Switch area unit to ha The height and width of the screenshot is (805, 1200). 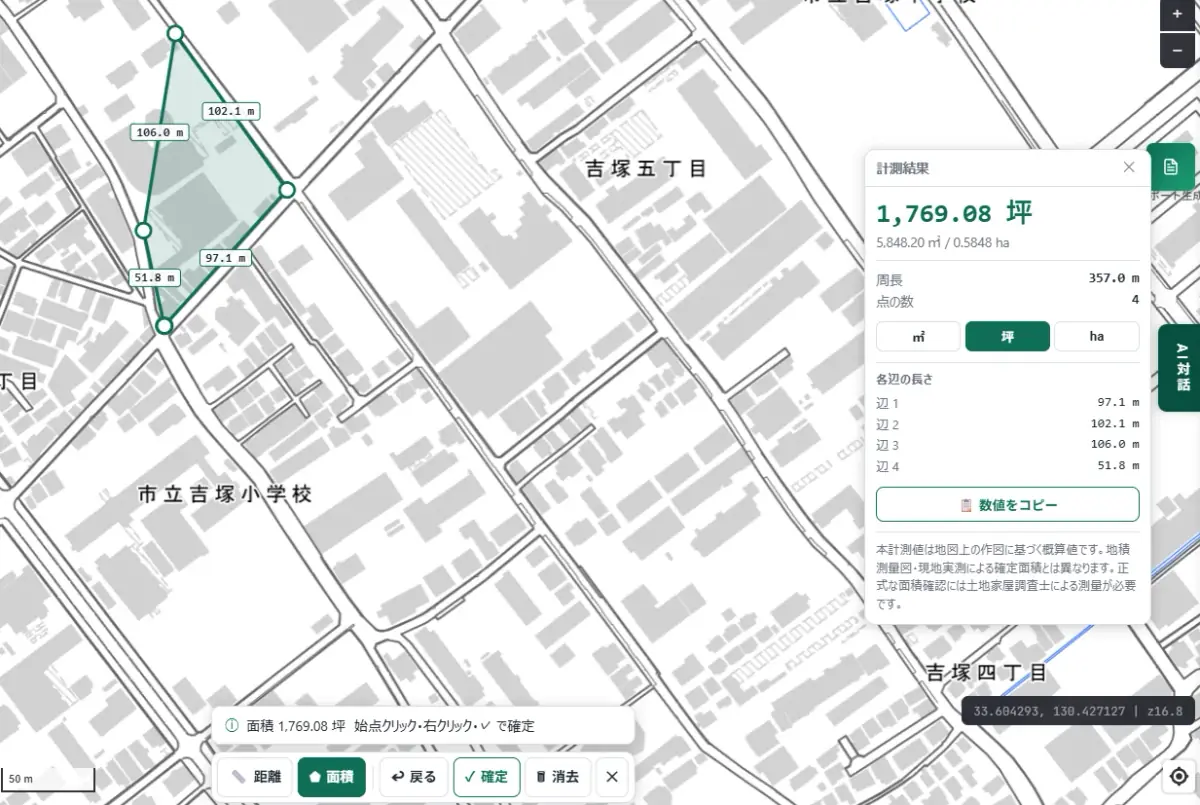pos(1096,336)
